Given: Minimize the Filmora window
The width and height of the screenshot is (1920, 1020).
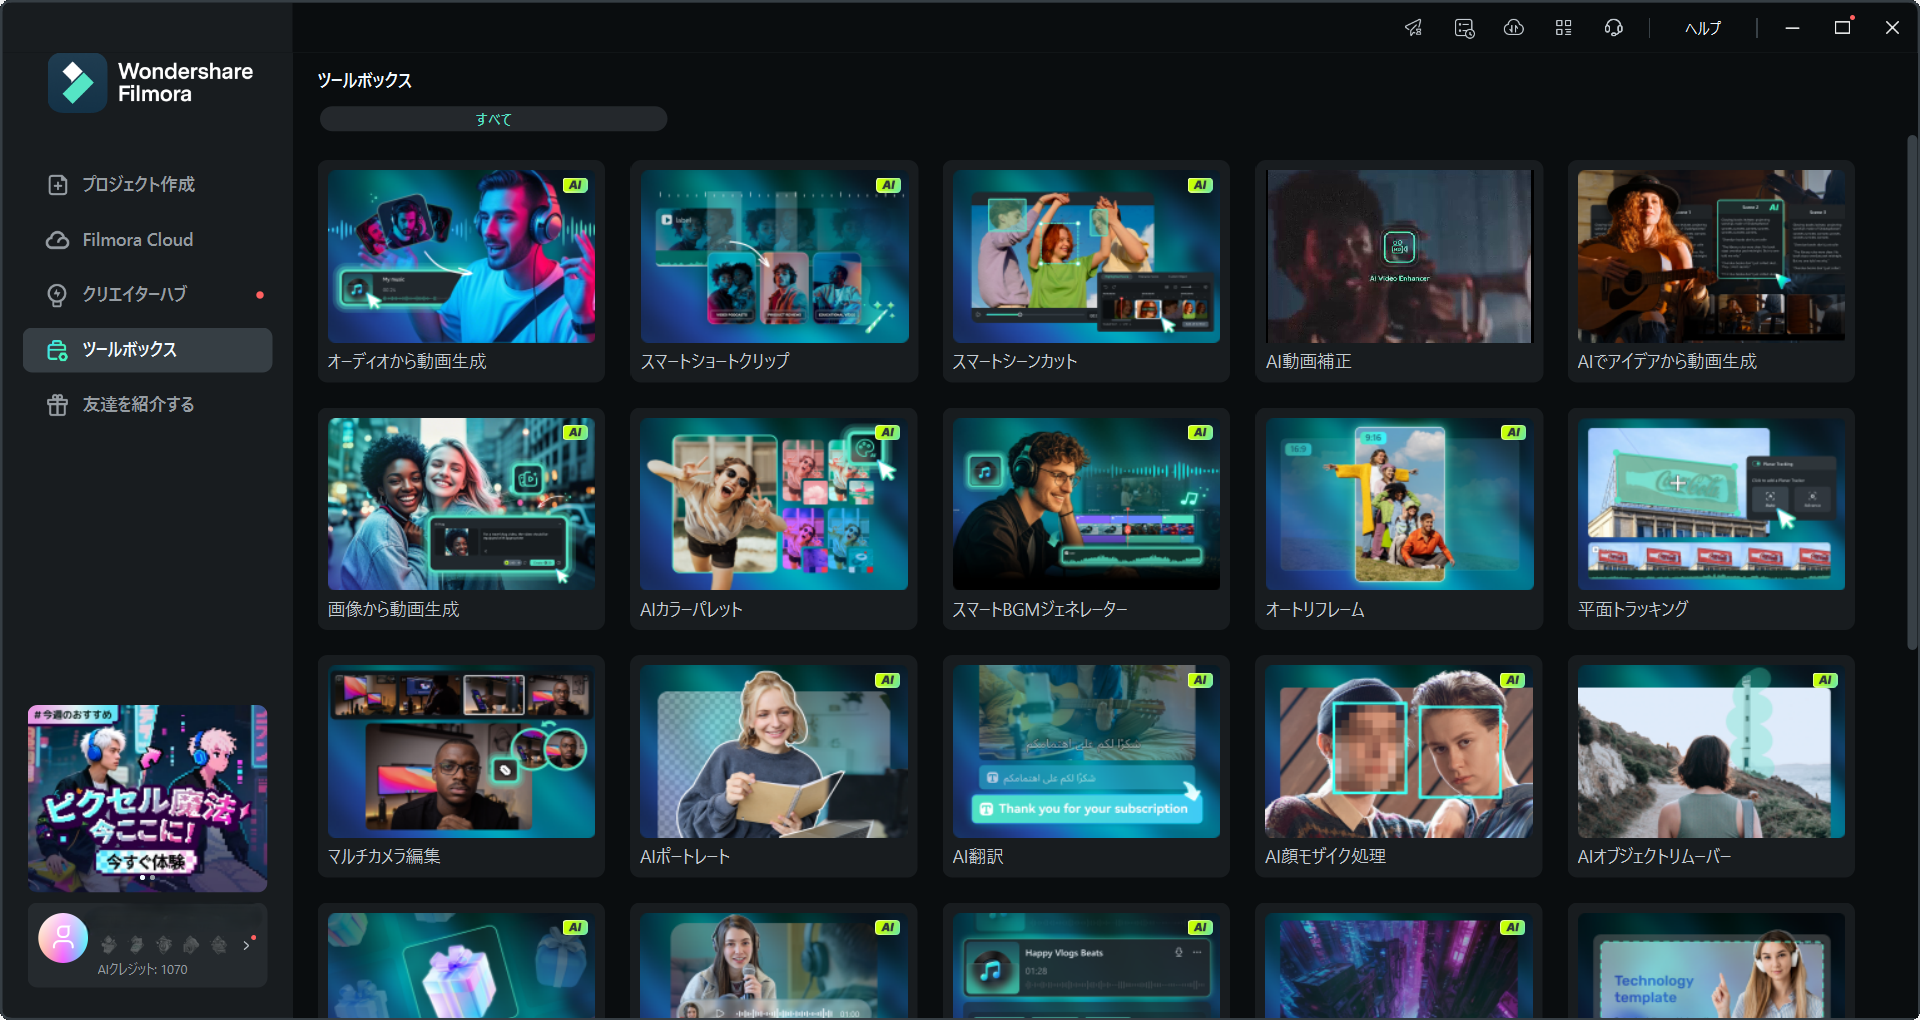Looking at the screenshot, I should click(1793, 28).
